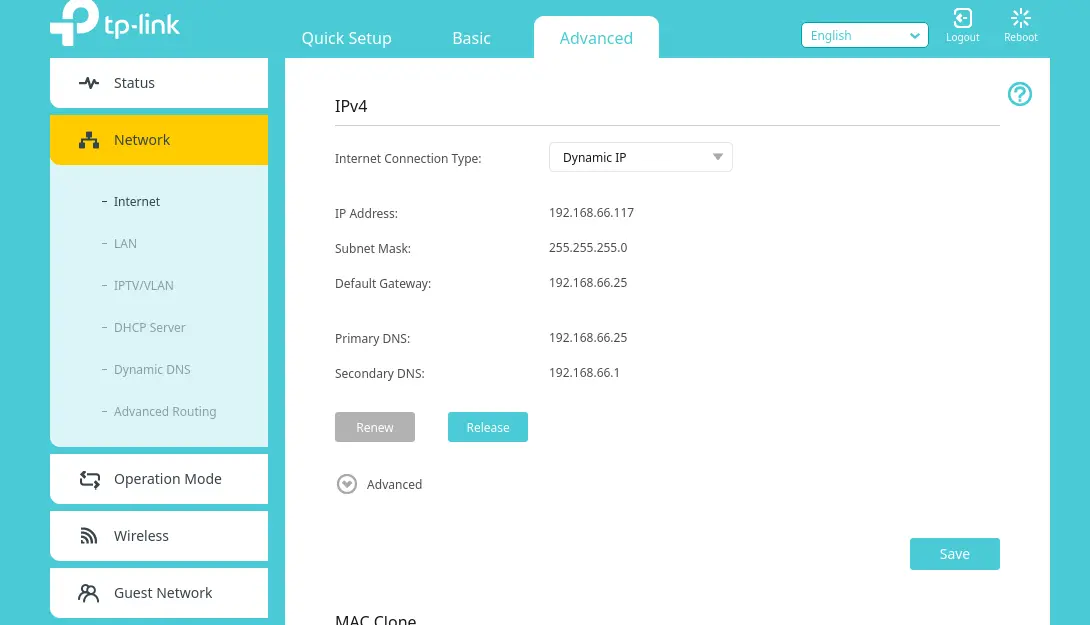Click the Logout icon
This screenshot has width=1090, height=625.
962,19
